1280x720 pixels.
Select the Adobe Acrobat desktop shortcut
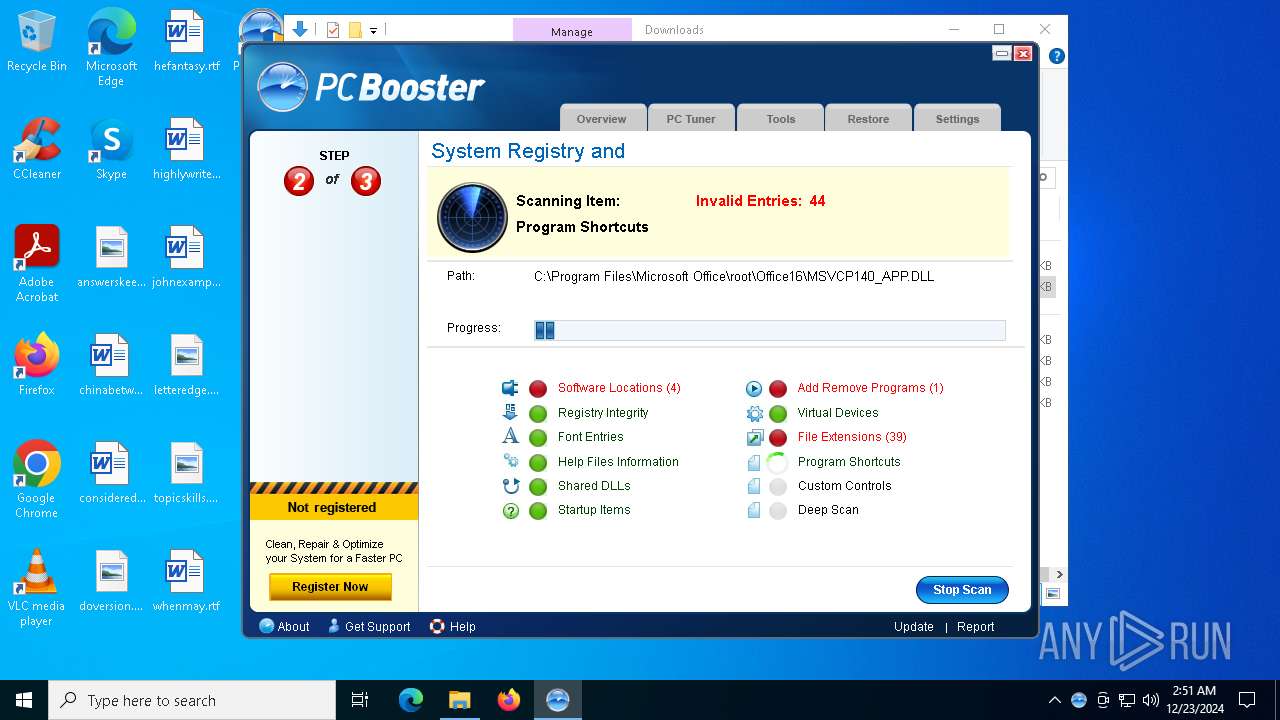[x=37, y=264]
